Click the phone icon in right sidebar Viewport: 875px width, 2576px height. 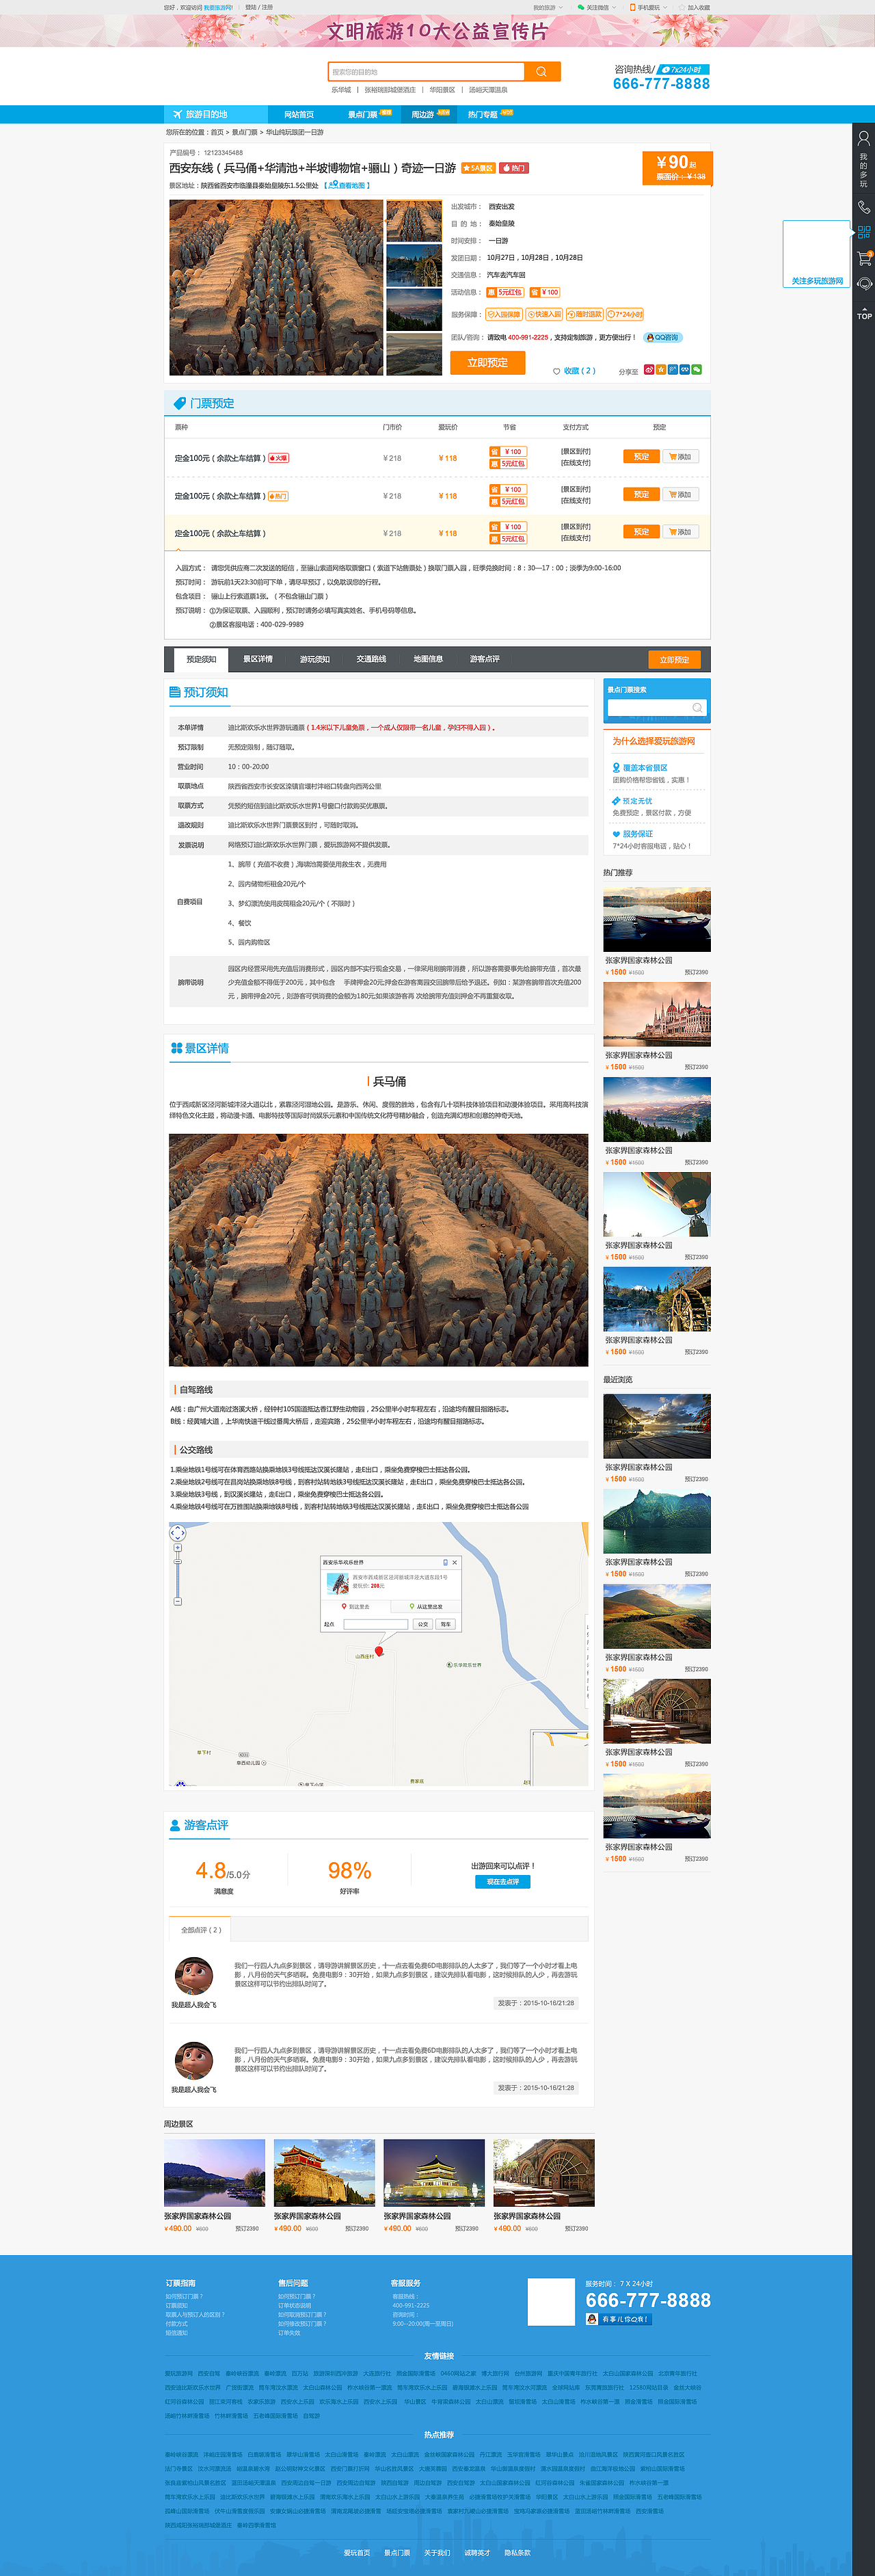[864, 207]
